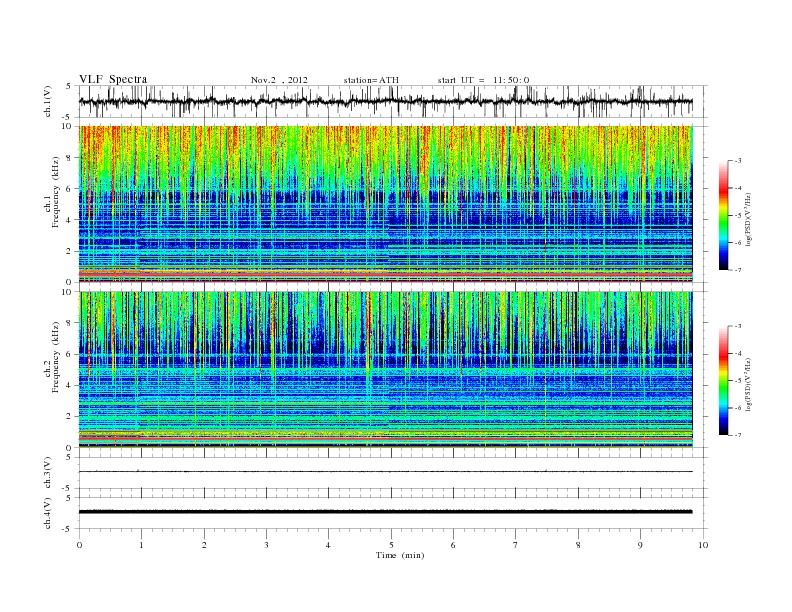The image size is (792, 612).
Task: Click time axis tick label 6
Action: tap(453, 545)
